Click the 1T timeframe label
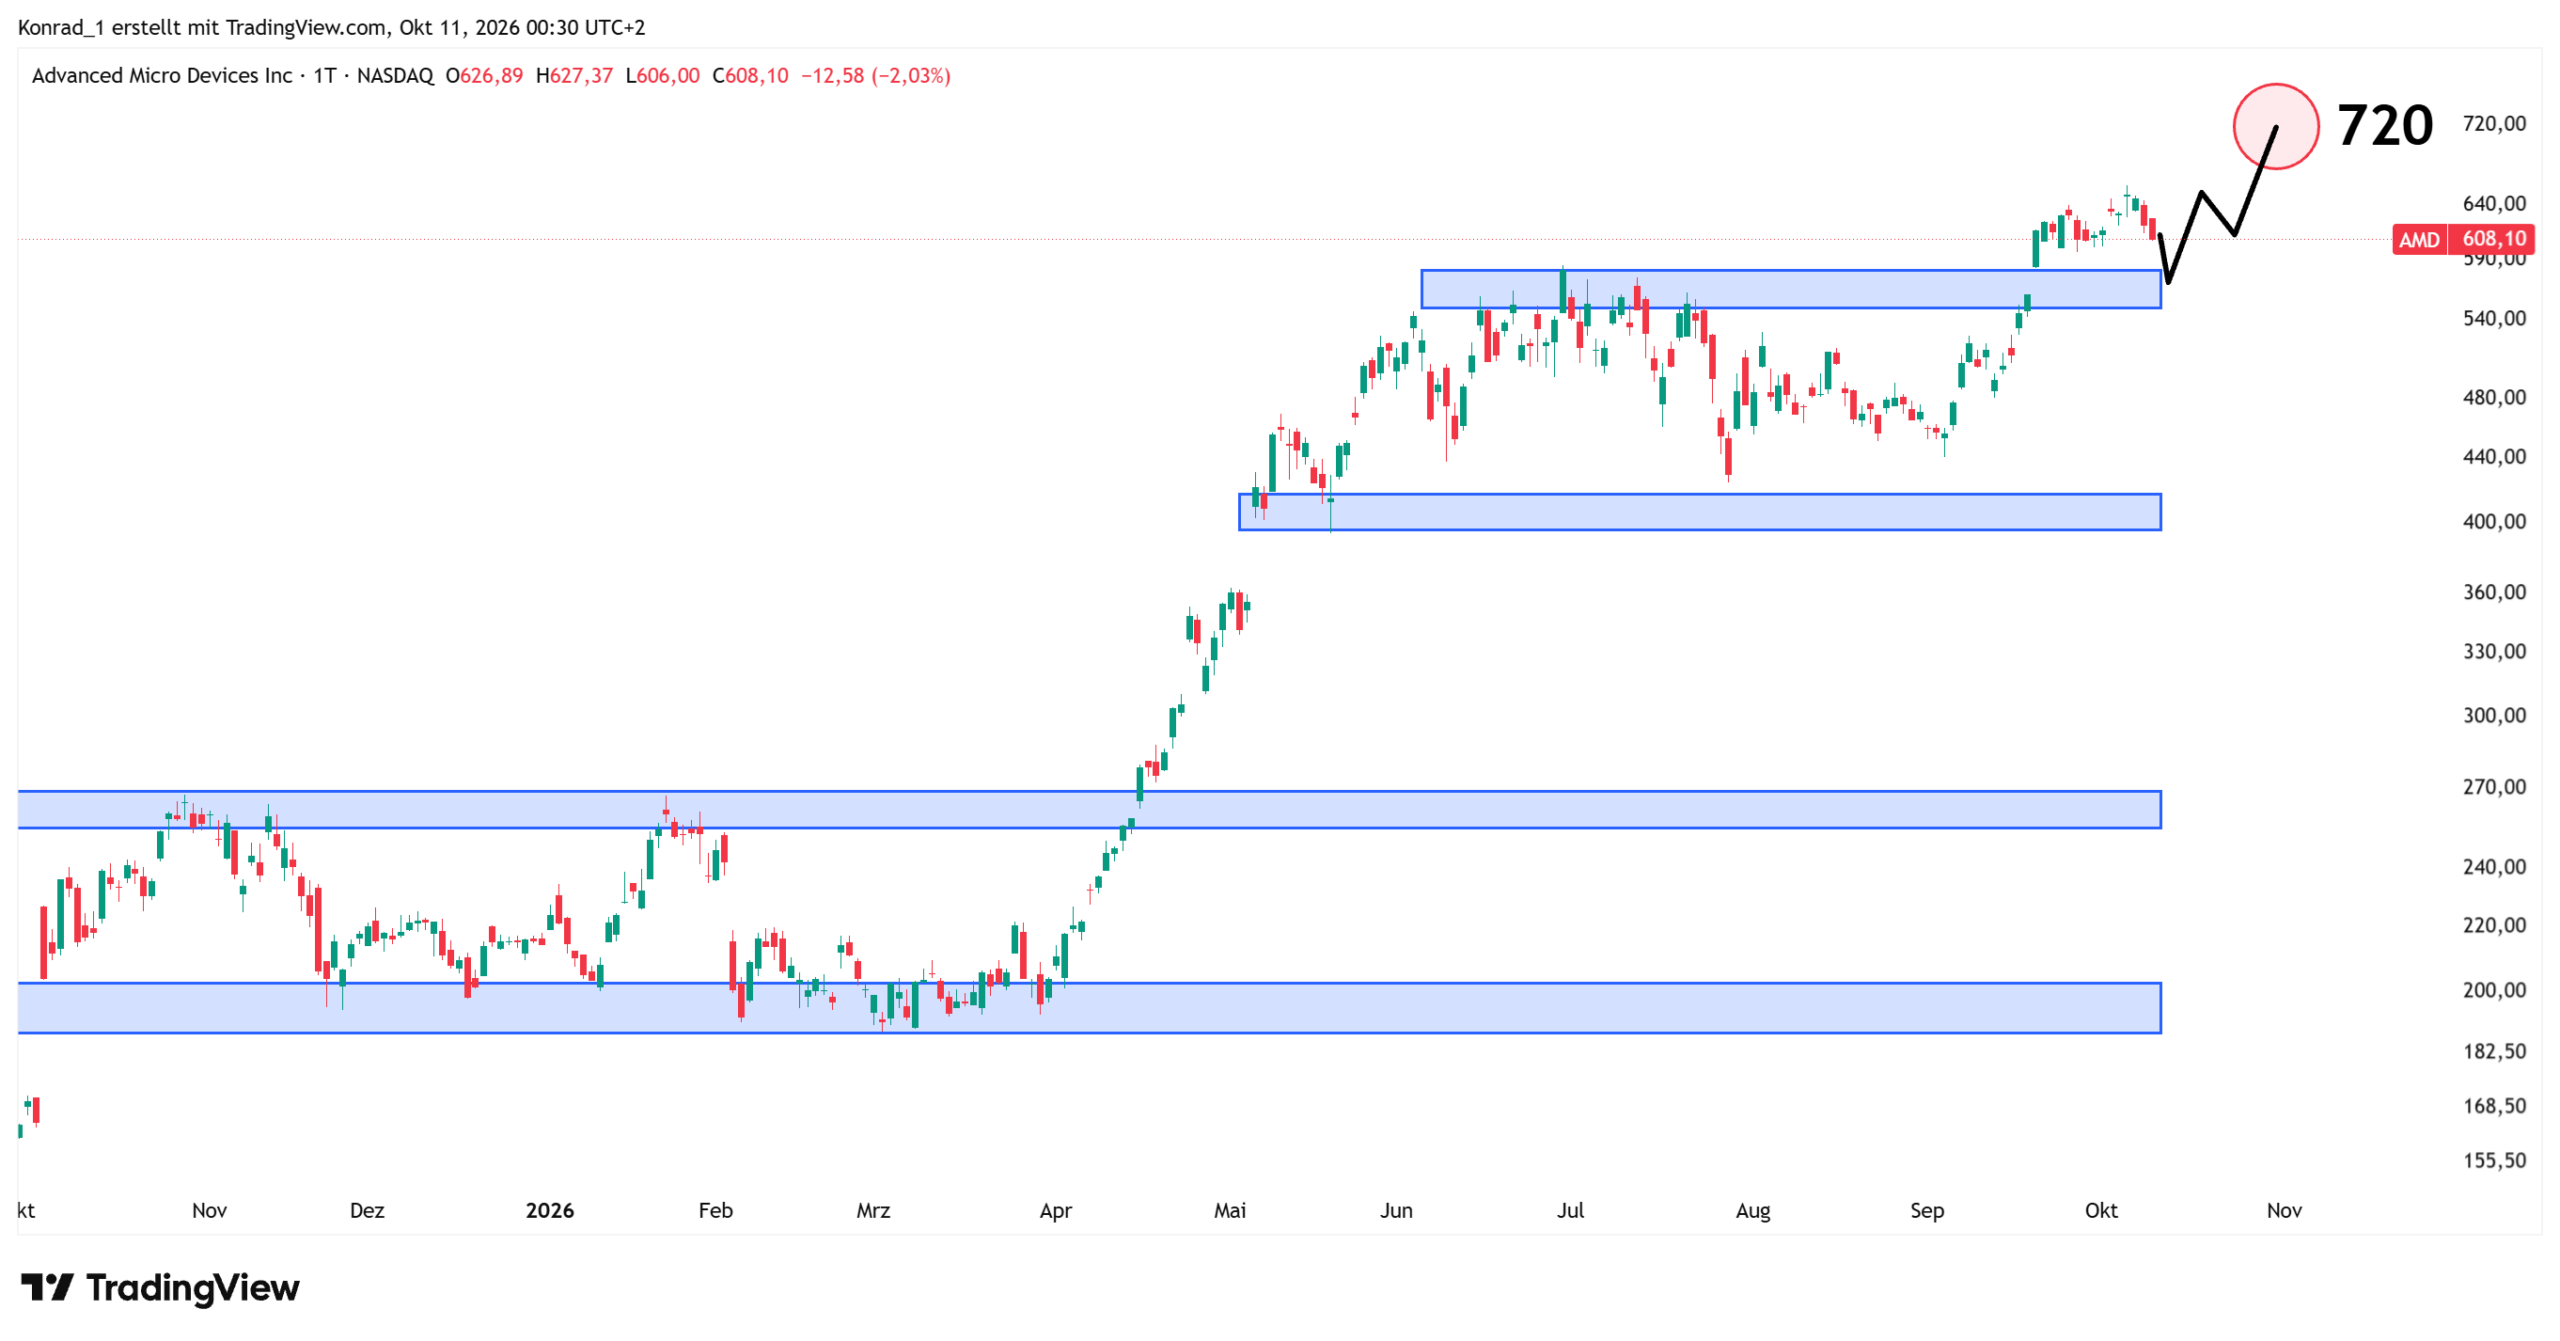2560x1341 pixels. (324, 76)
